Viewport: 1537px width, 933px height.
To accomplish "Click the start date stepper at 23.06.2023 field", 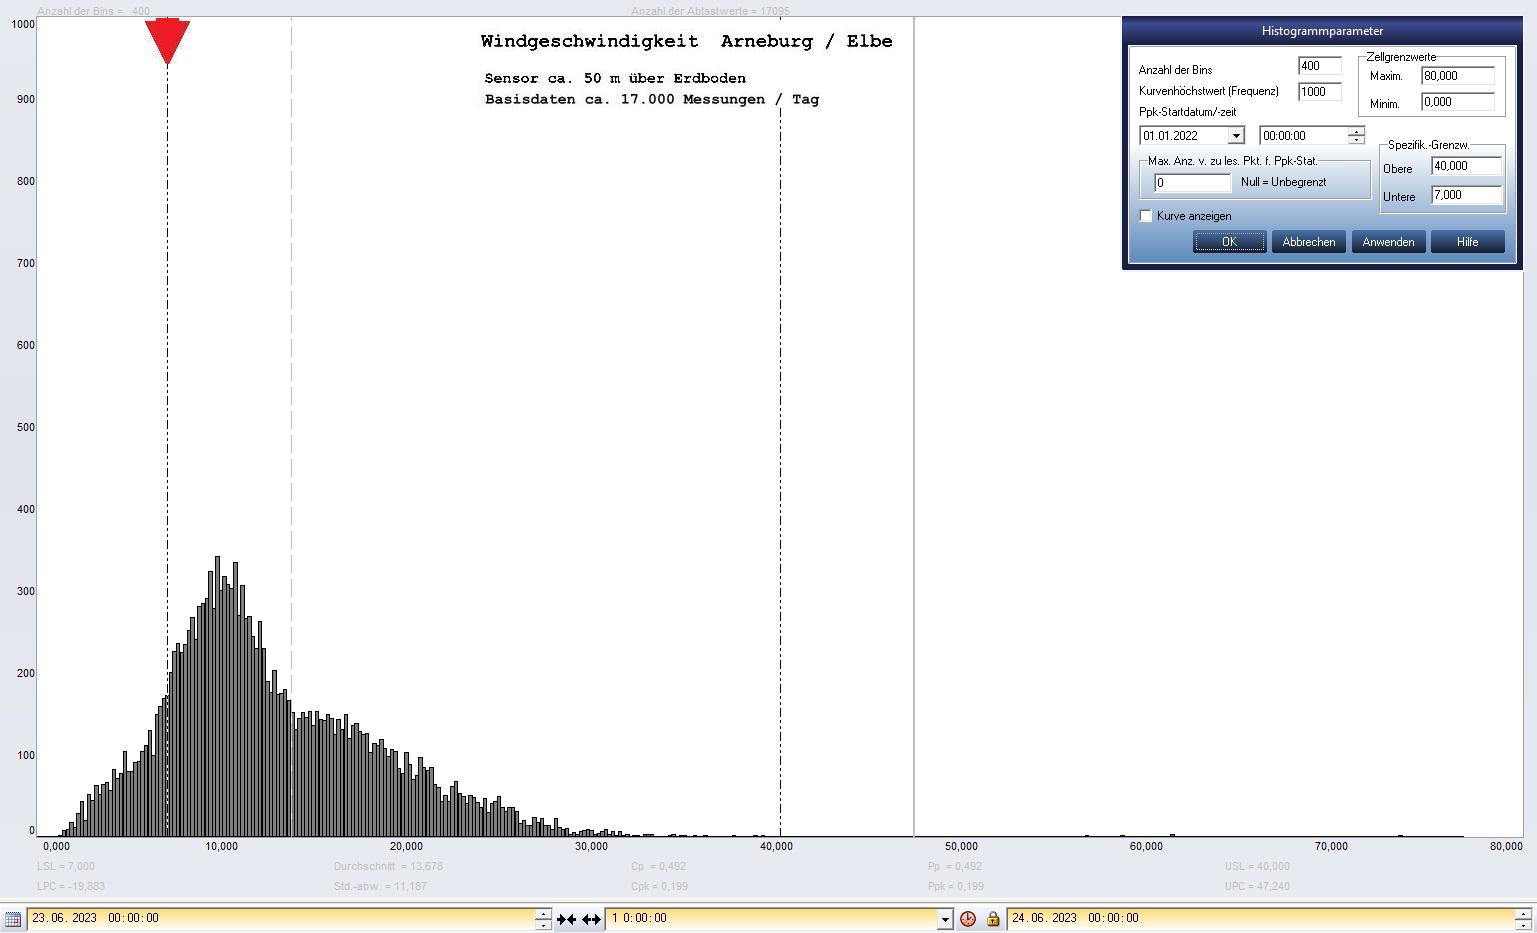I will (543, 918).
